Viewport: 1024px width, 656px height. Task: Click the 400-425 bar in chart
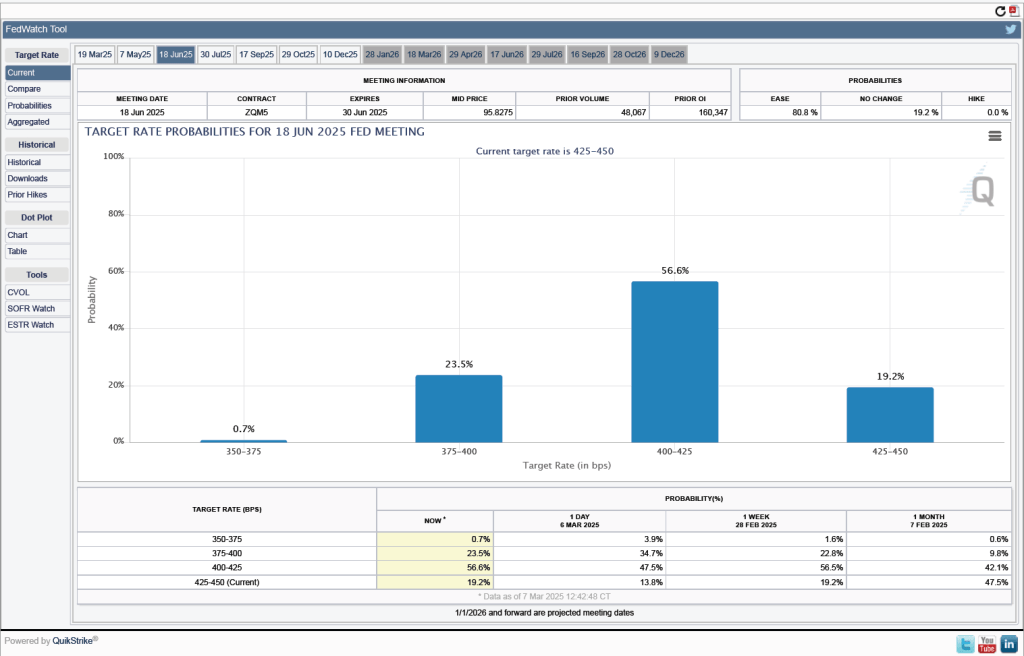674,361
